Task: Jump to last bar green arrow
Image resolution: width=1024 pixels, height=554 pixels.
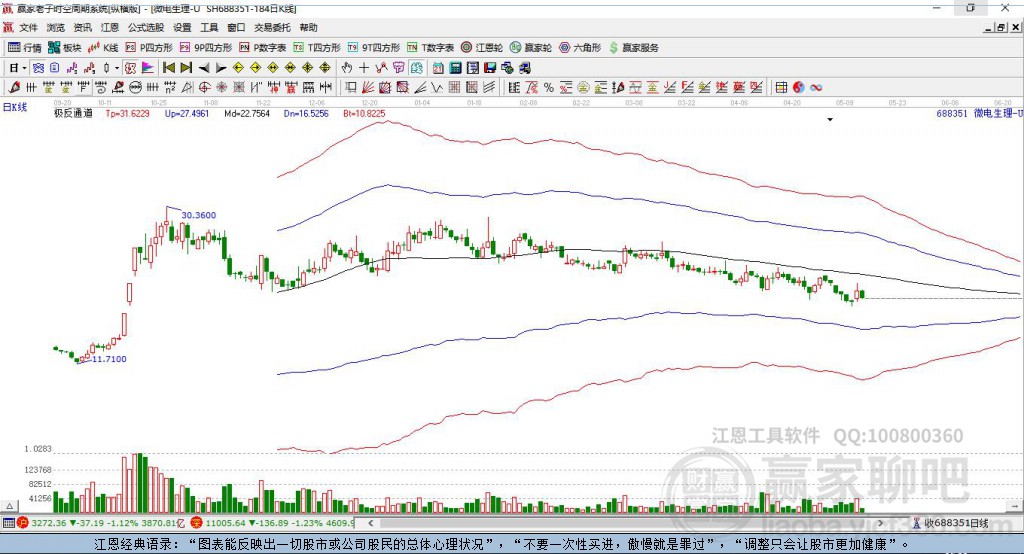Action: click(x=186, y=68)
